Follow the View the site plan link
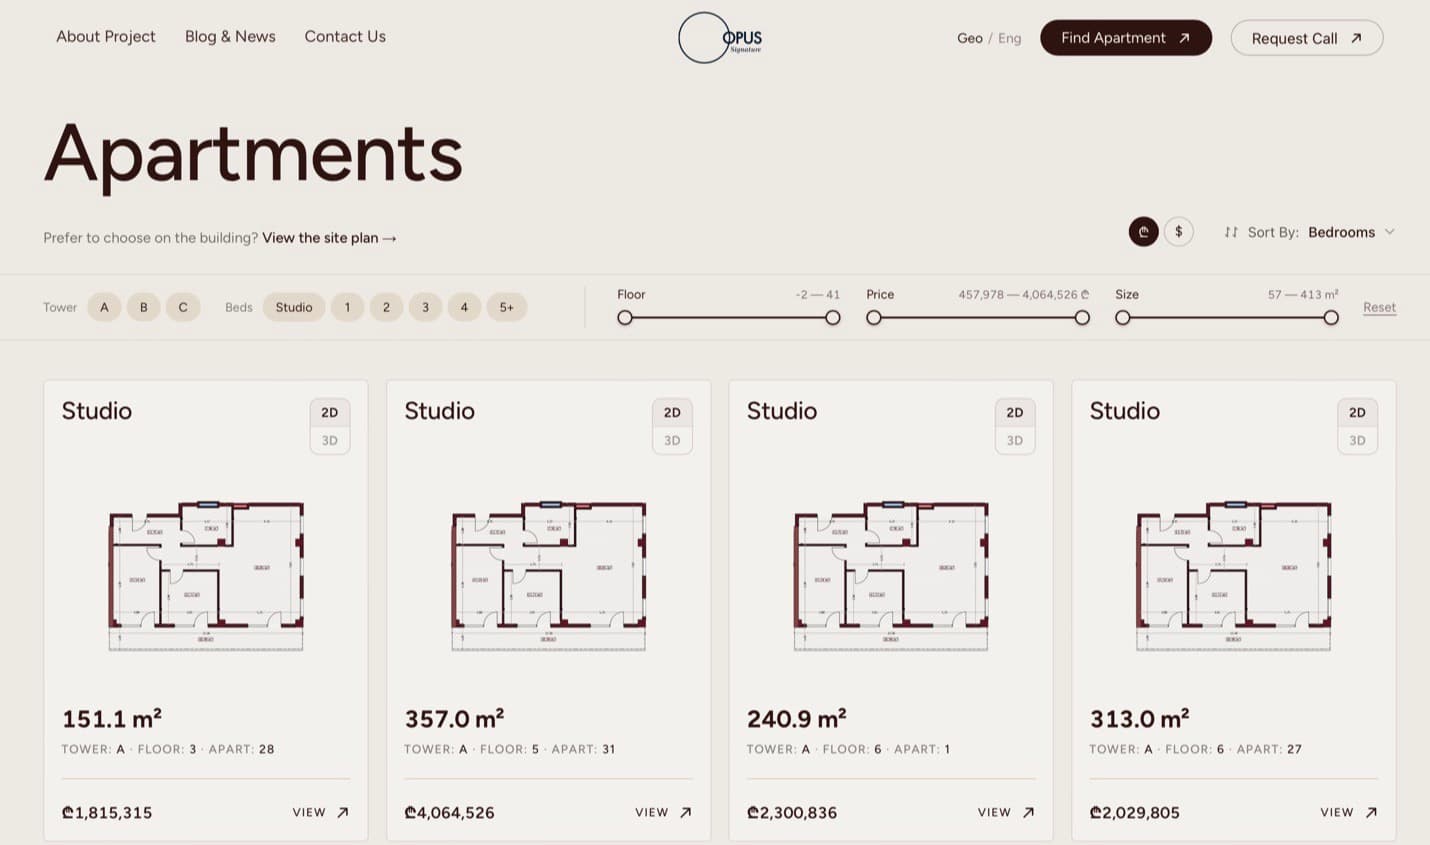1430x845 pixels. click(x=329, y=238)
